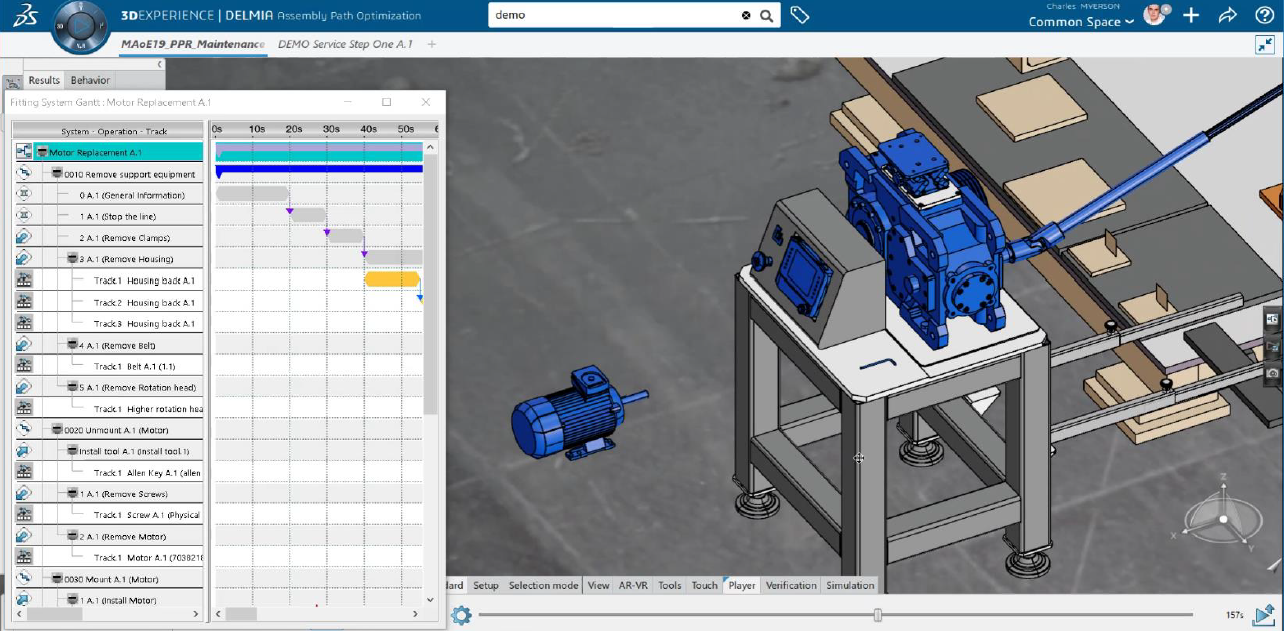Clear the search text with X icon
This screenshot has height=631, width=1284.
pyautogui.click(x=746, y=15)
